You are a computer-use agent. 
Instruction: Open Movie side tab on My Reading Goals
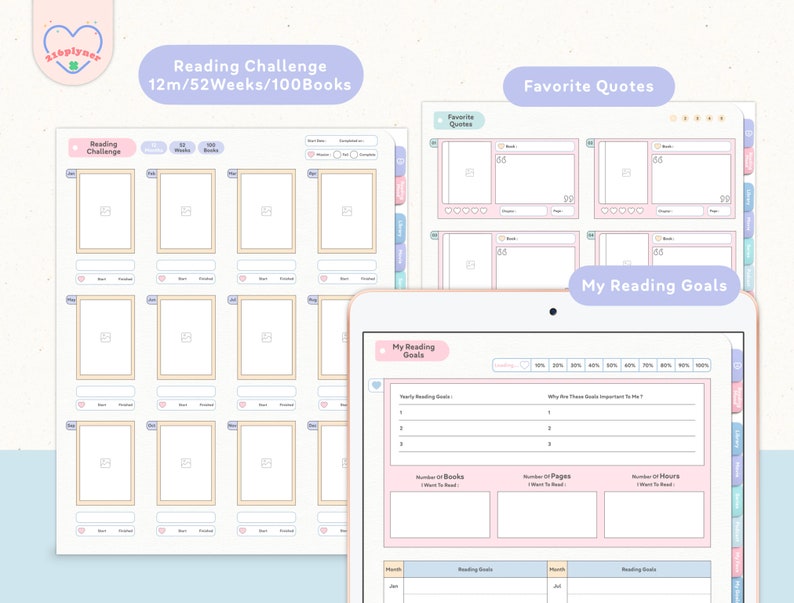pos(737,470)
